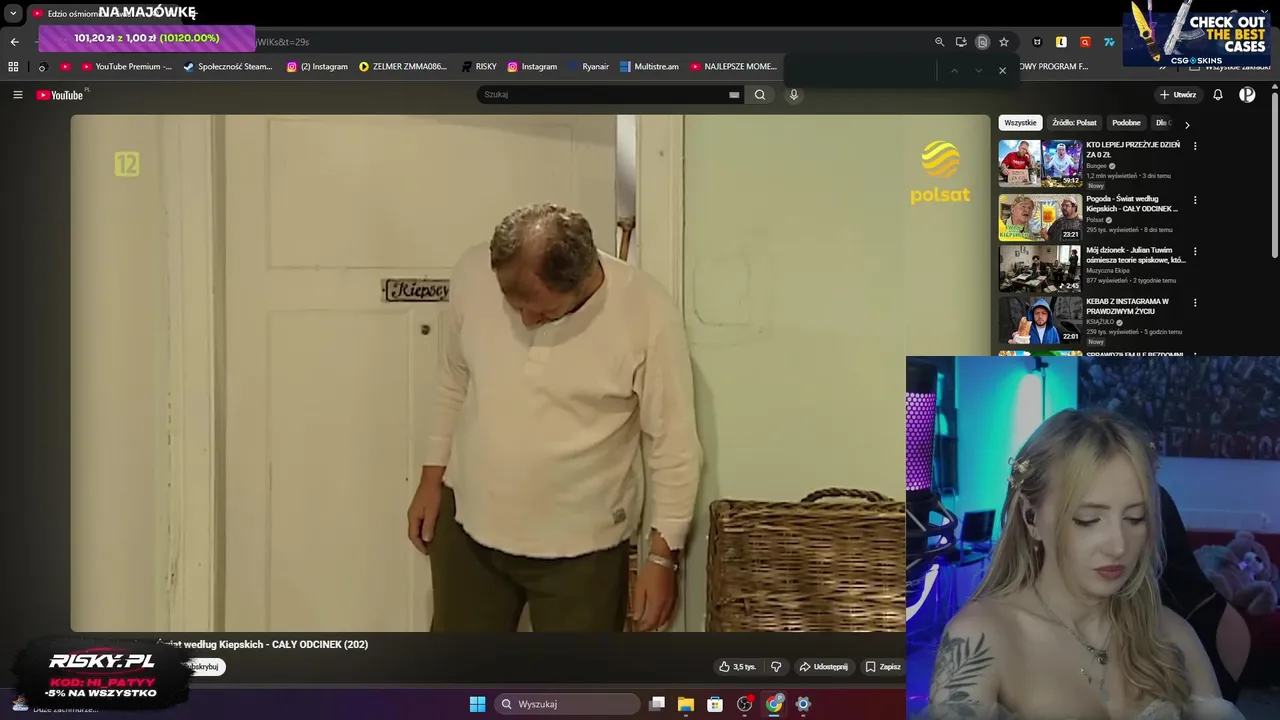1280x720 pixels.
Task: Open the (2) Instagram bookmark
Action: (x=317, y=67)
